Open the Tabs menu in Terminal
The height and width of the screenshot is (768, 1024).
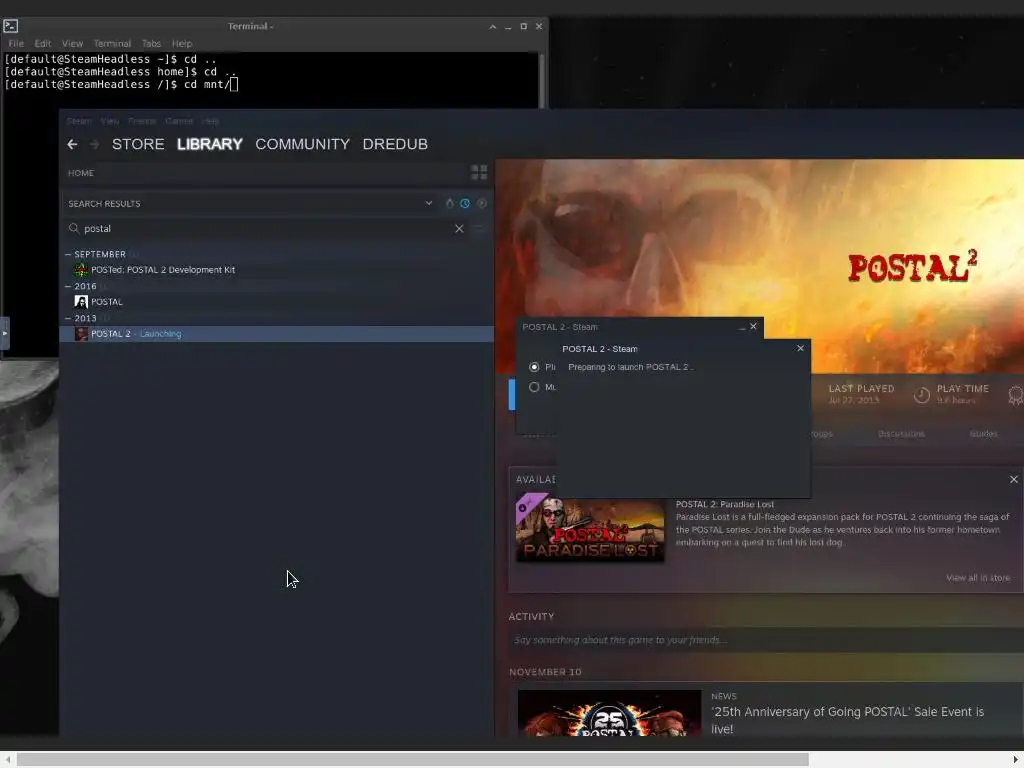[x=152, y=44]
